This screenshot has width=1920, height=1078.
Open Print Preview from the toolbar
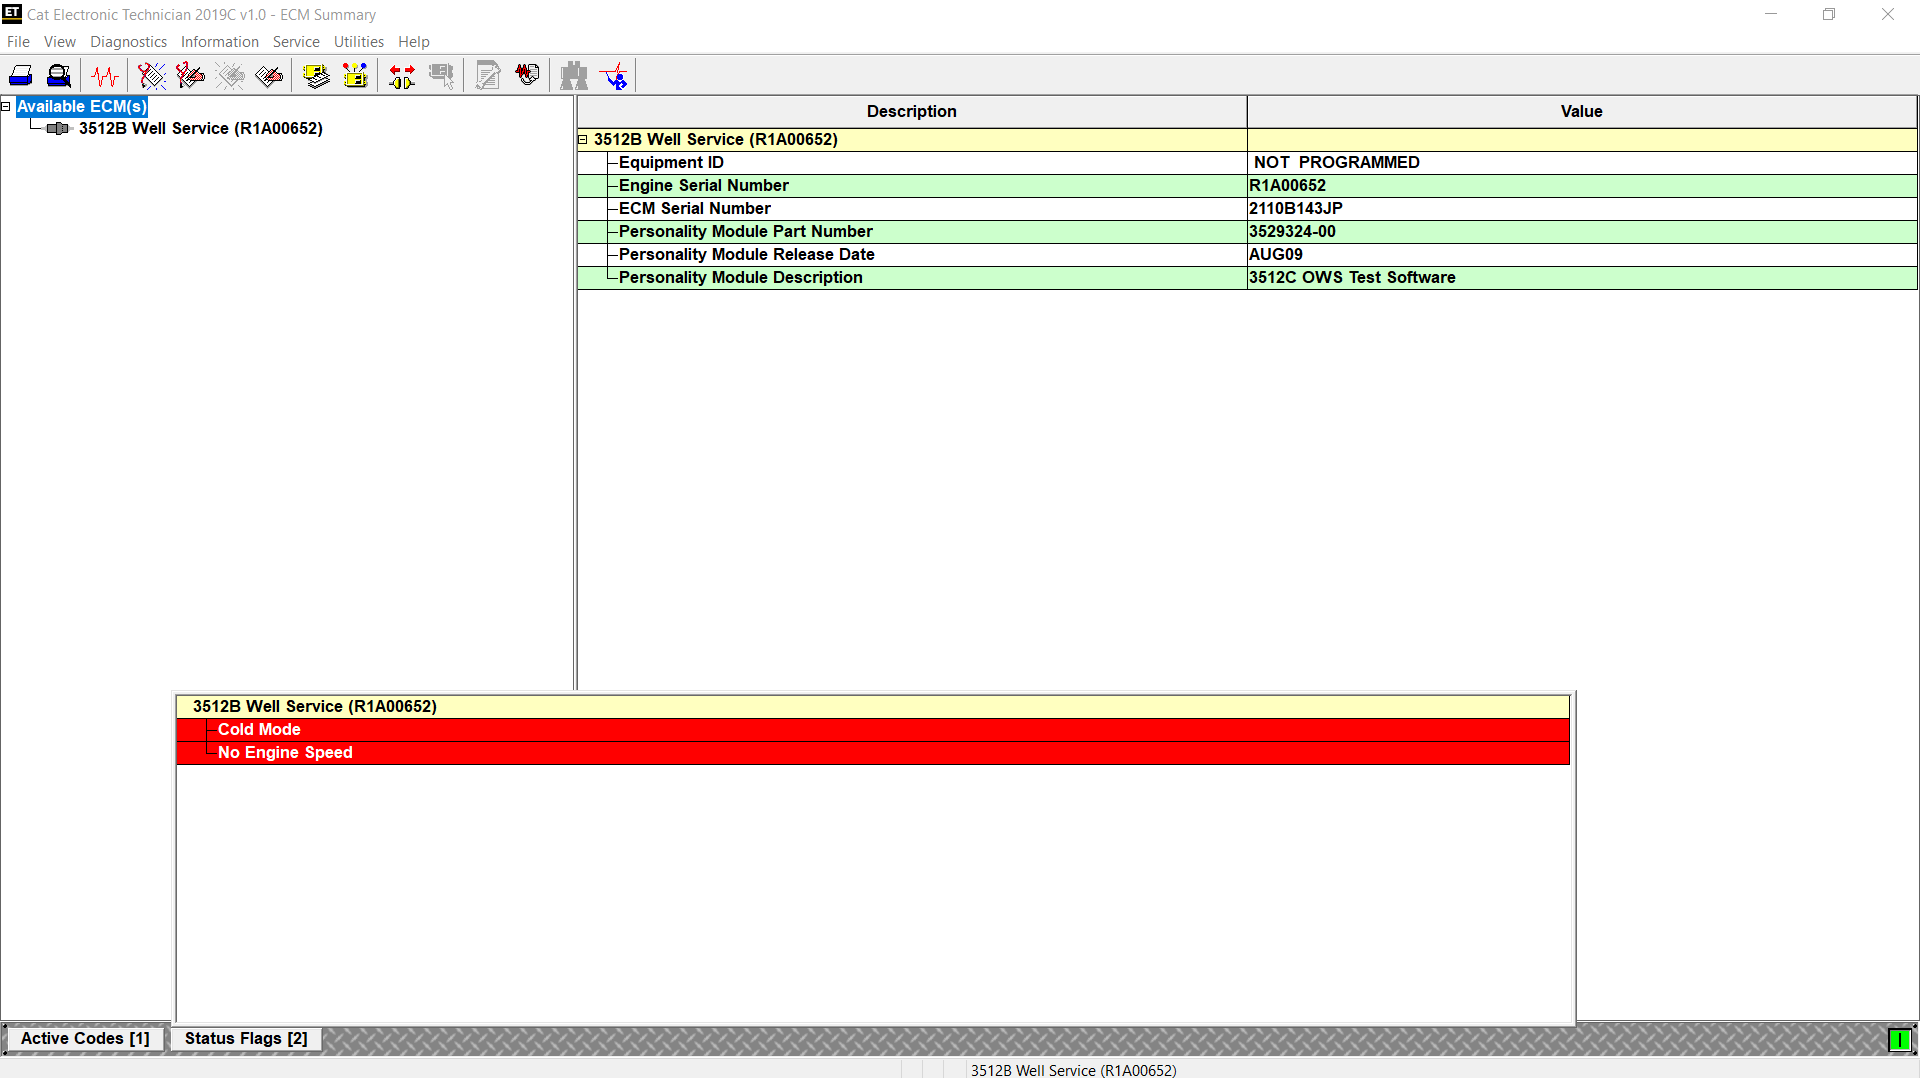(x=59, y=76)
